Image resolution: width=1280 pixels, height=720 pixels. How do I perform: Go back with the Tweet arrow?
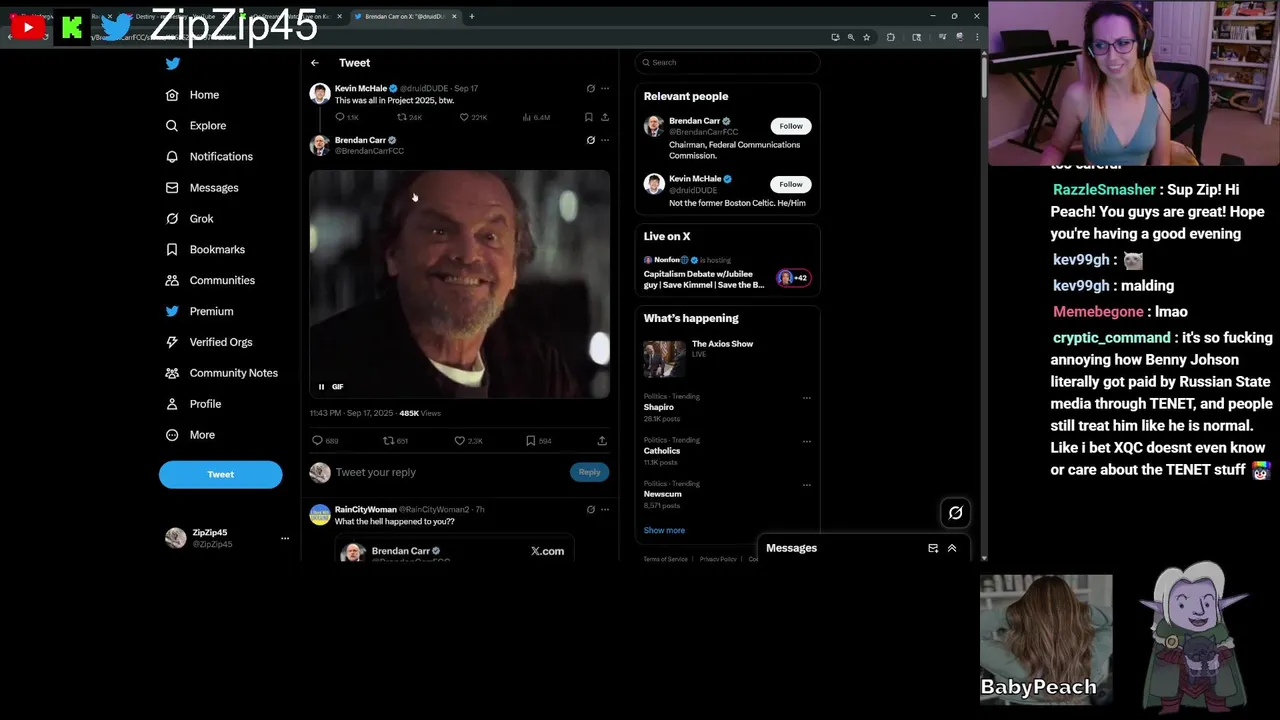(x=315, y=63)
